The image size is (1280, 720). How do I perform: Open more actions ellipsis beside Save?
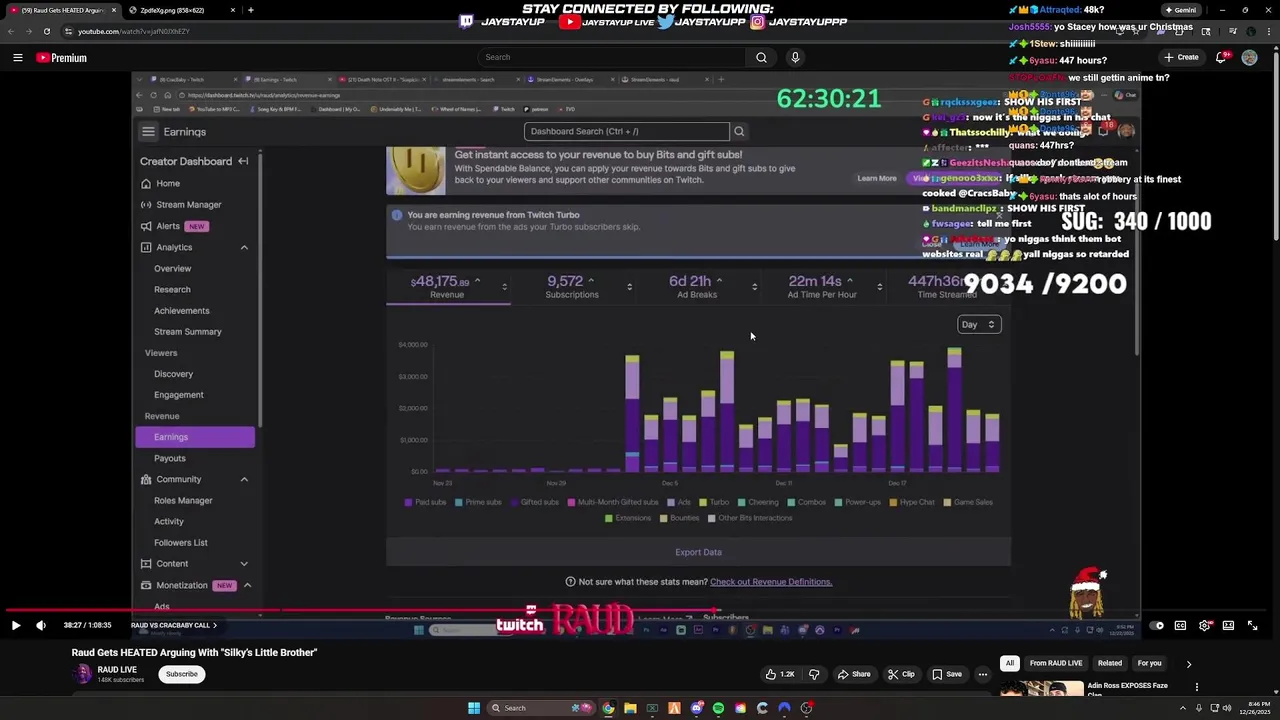(982, 674)
